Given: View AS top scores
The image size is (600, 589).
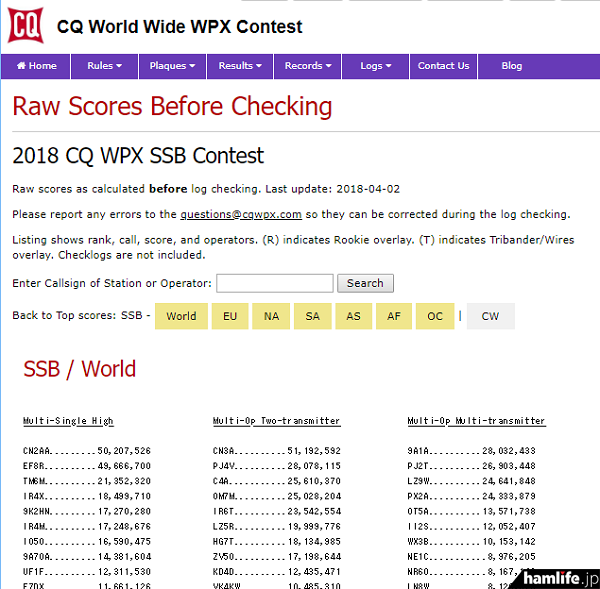Looking at the screenshot, I should click(x=353, y=316).
